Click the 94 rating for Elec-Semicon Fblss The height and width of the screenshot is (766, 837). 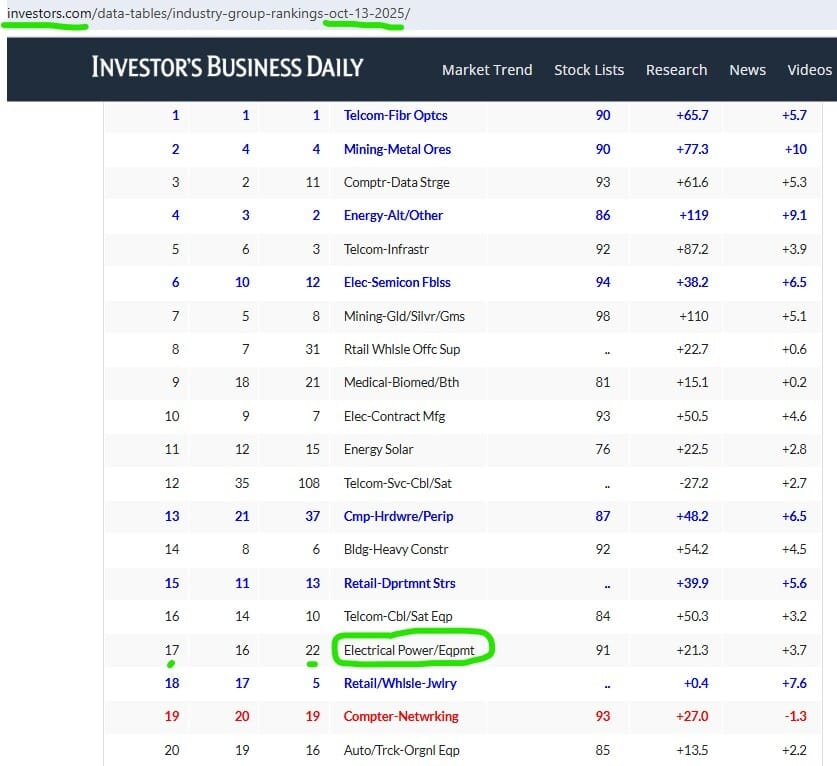click(603, 282)
